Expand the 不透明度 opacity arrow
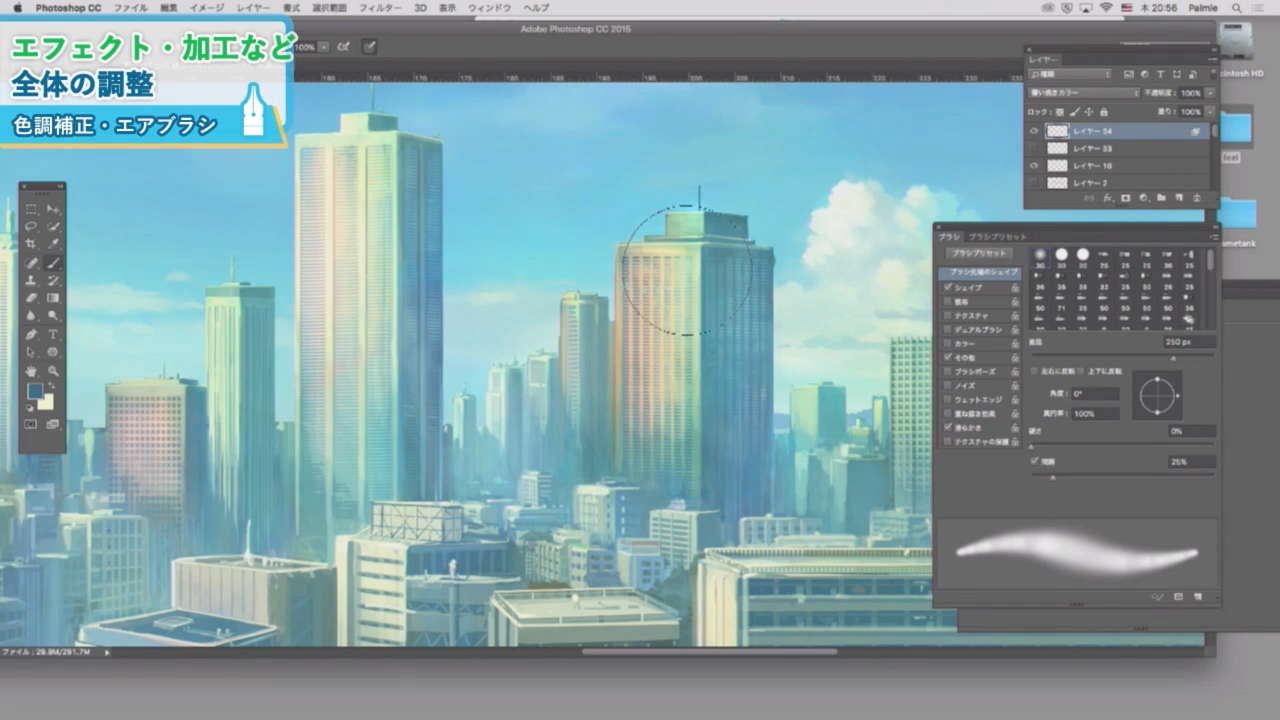This screenshot has height=720, width=1280. pos(1210,93)
